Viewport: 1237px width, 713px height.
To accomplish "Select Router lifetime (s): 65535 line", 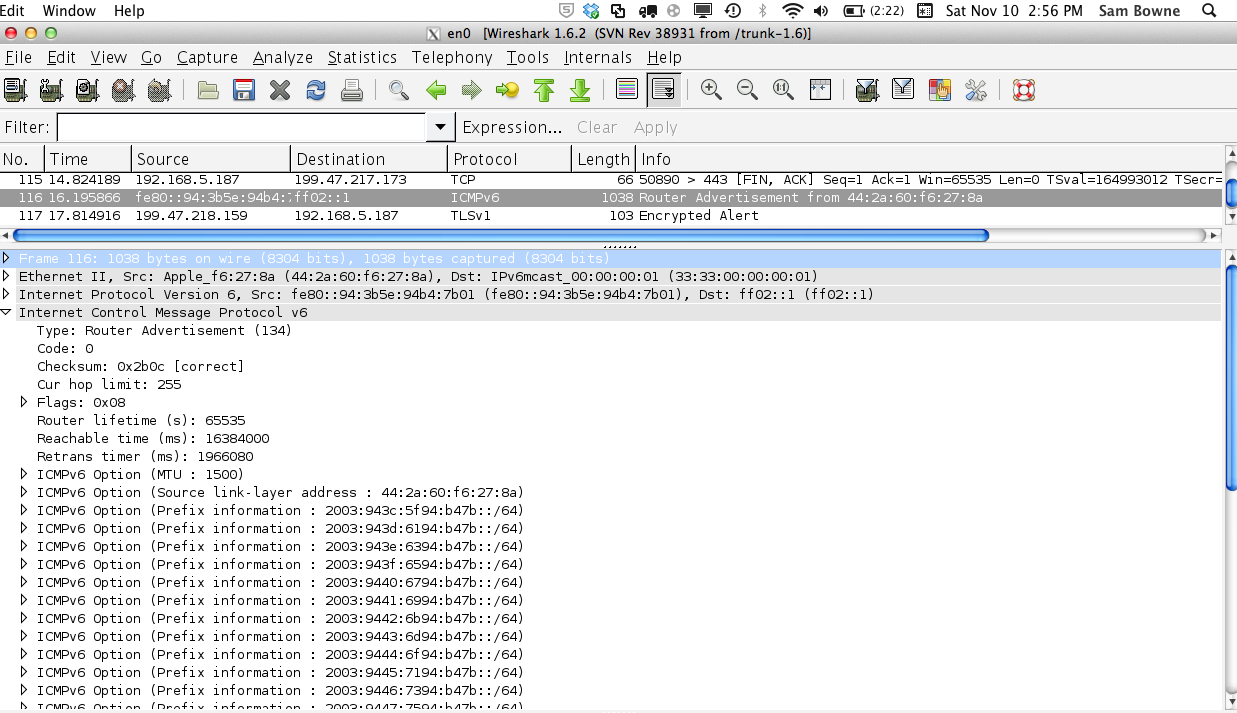I will pyautogui.click(x=141, y=420).
